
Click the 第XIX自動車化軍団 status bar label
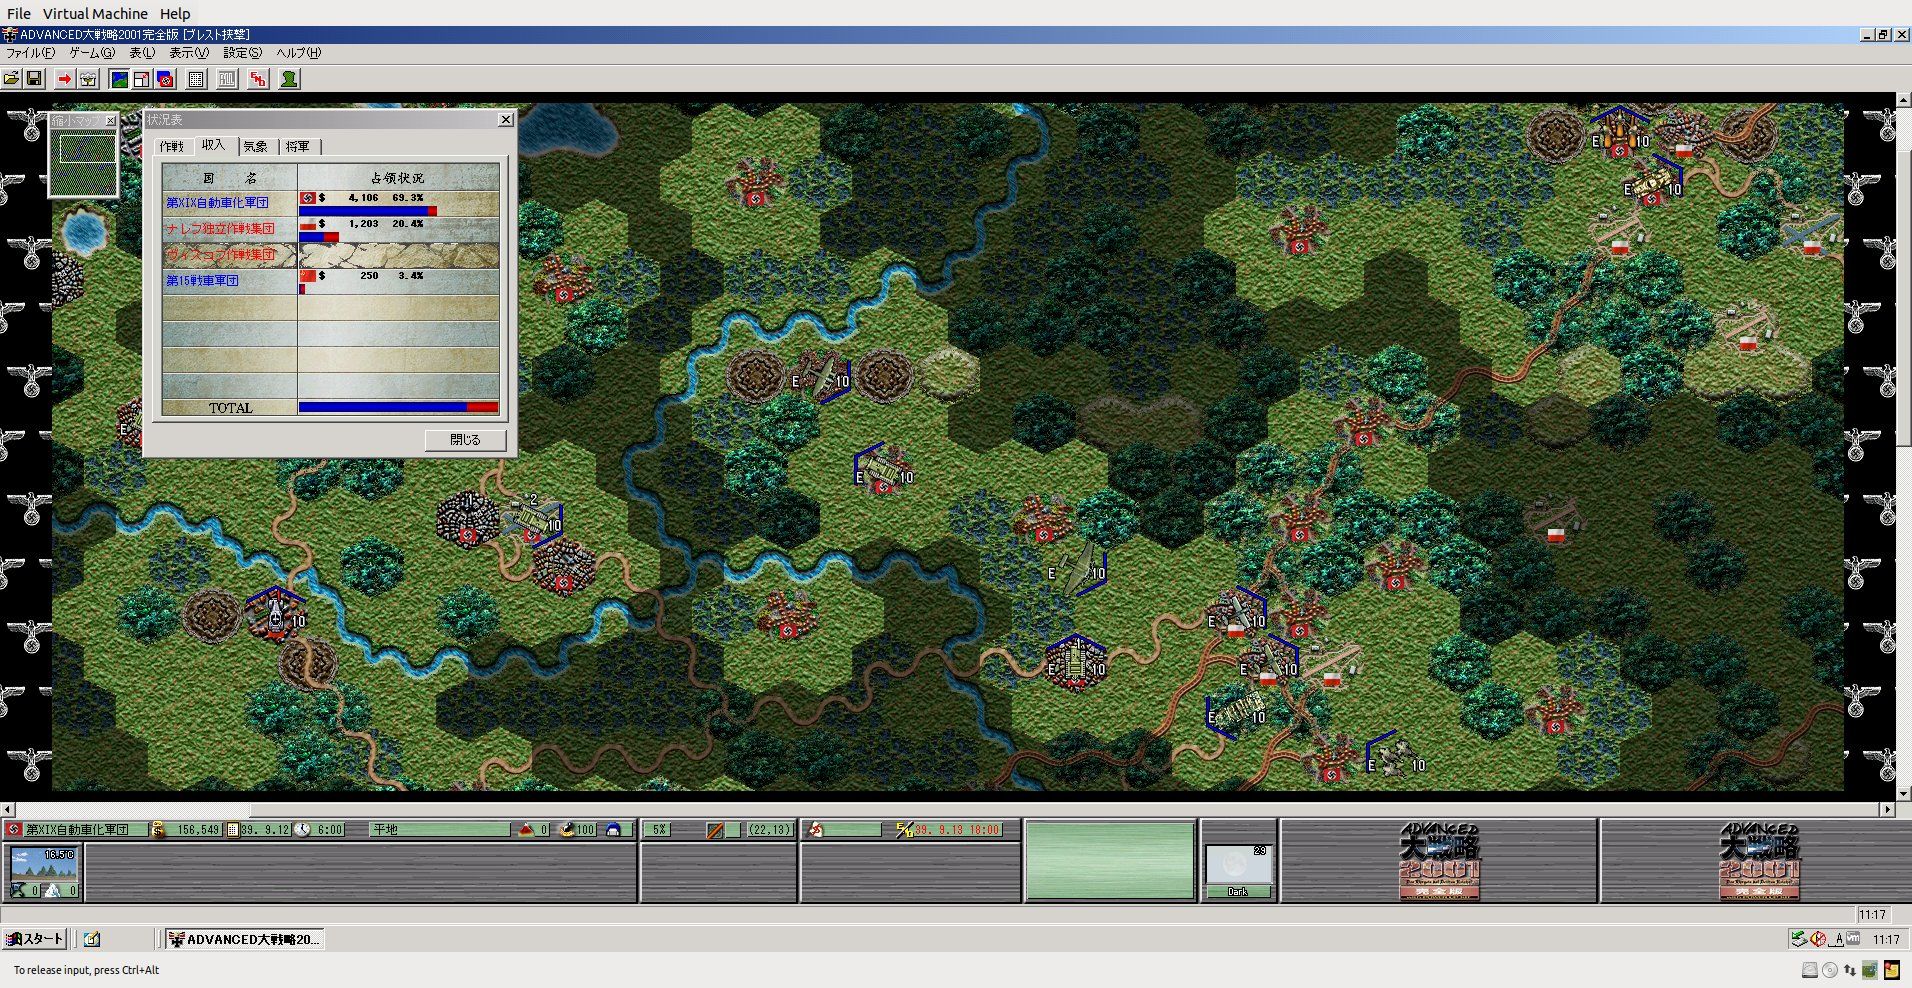(x=77, y=830)
